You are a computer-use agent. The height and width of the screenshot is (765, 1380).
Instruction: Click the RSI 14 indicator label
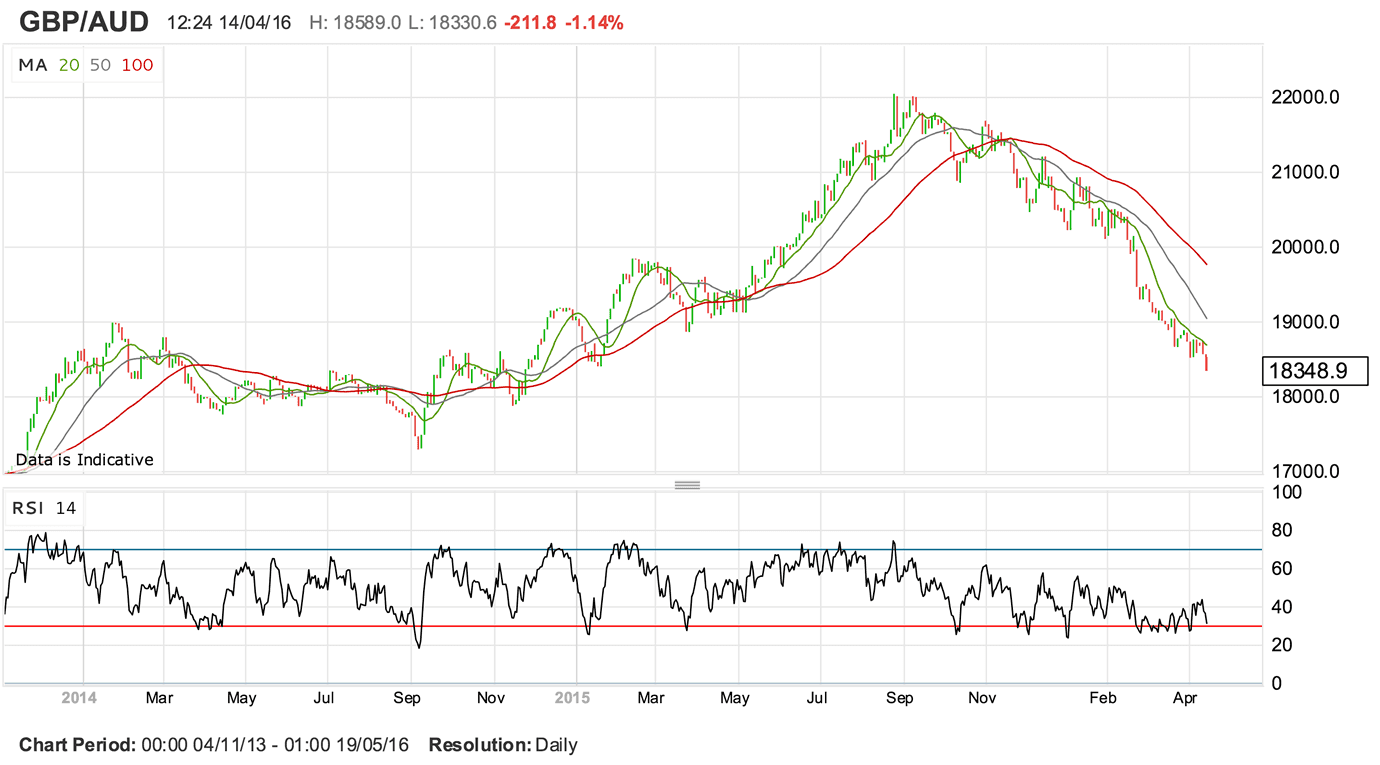(x=44, y=508)
